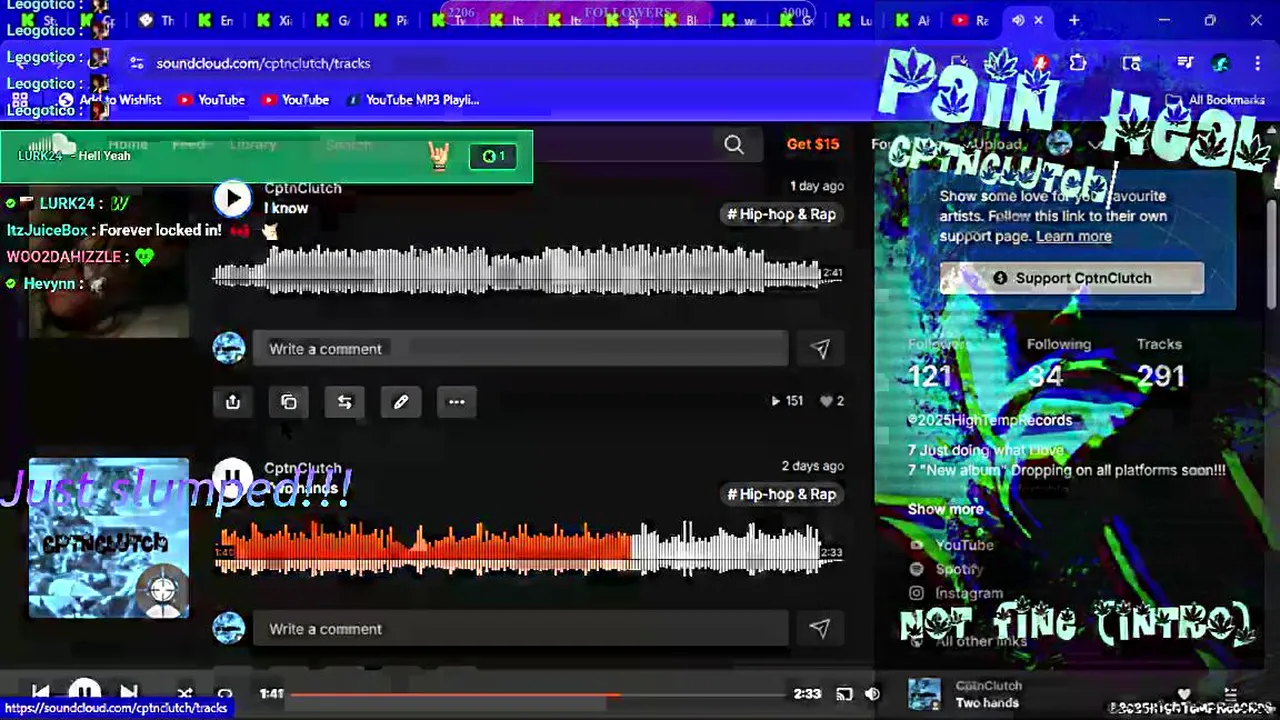Open a new browser tab

pyautogui.click(x=1074, y=20)
